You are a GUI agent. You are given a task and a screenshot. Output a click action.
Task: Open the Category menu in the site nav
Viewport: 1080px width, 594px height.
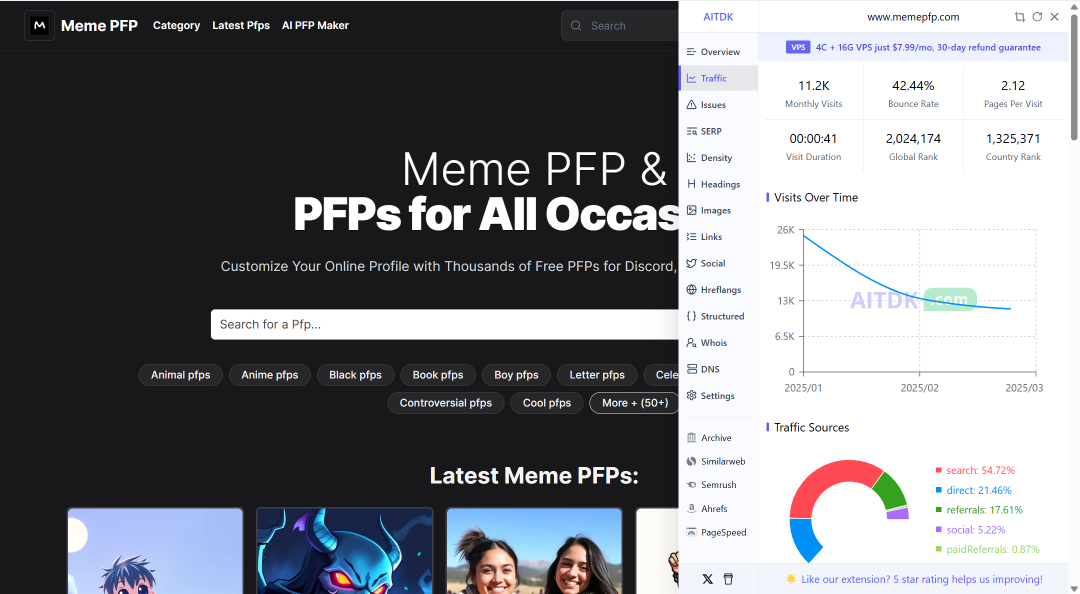176,25
